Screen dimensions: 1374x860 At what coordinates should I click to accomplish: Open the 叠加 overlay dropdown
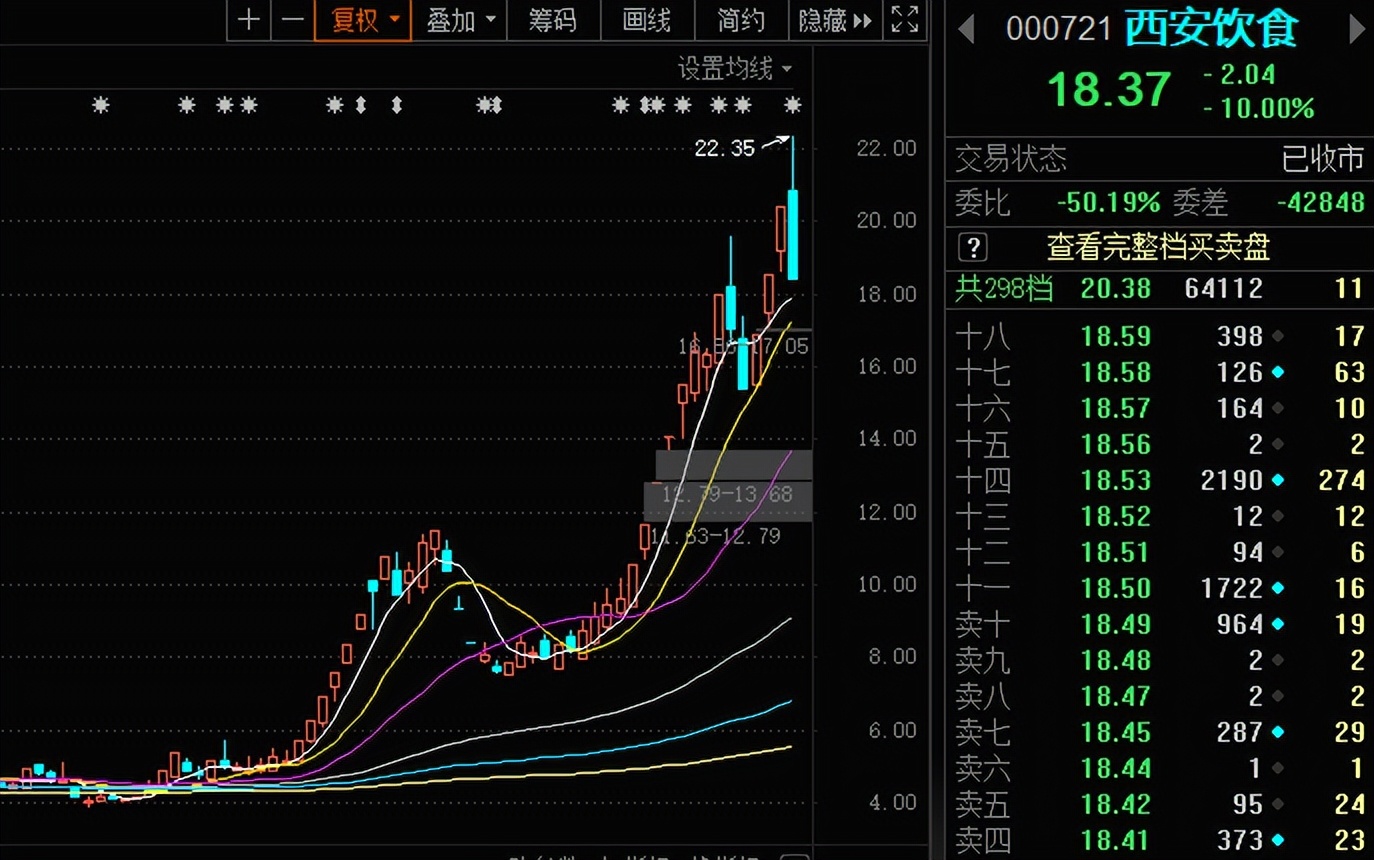[460, 20]
